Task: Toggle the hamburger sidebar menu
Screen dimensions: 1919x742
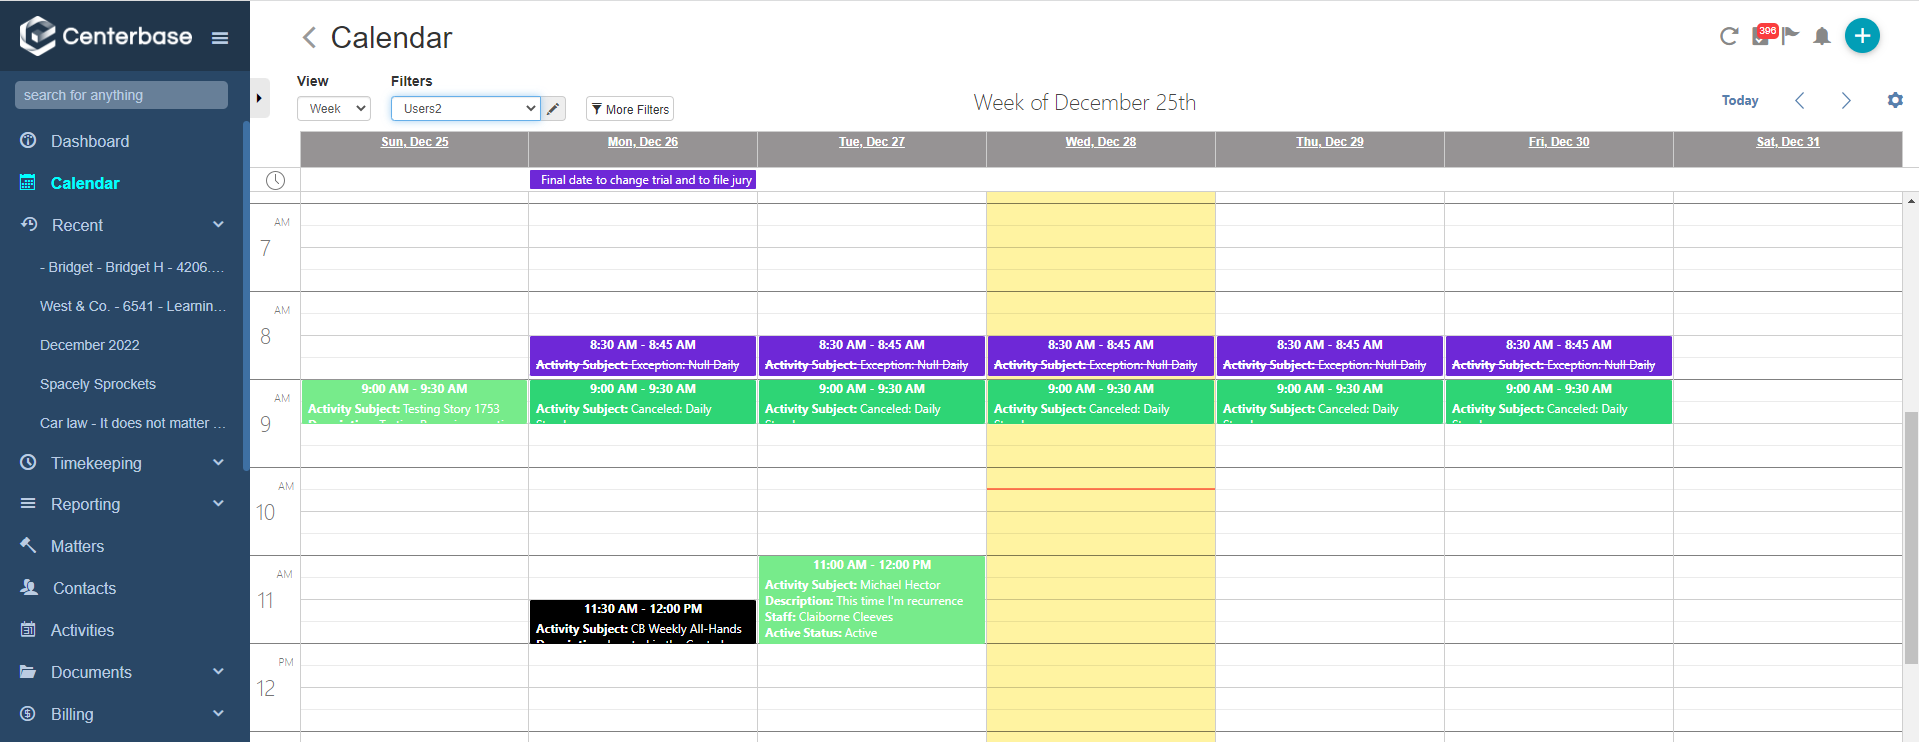Action: pos(220,38)
